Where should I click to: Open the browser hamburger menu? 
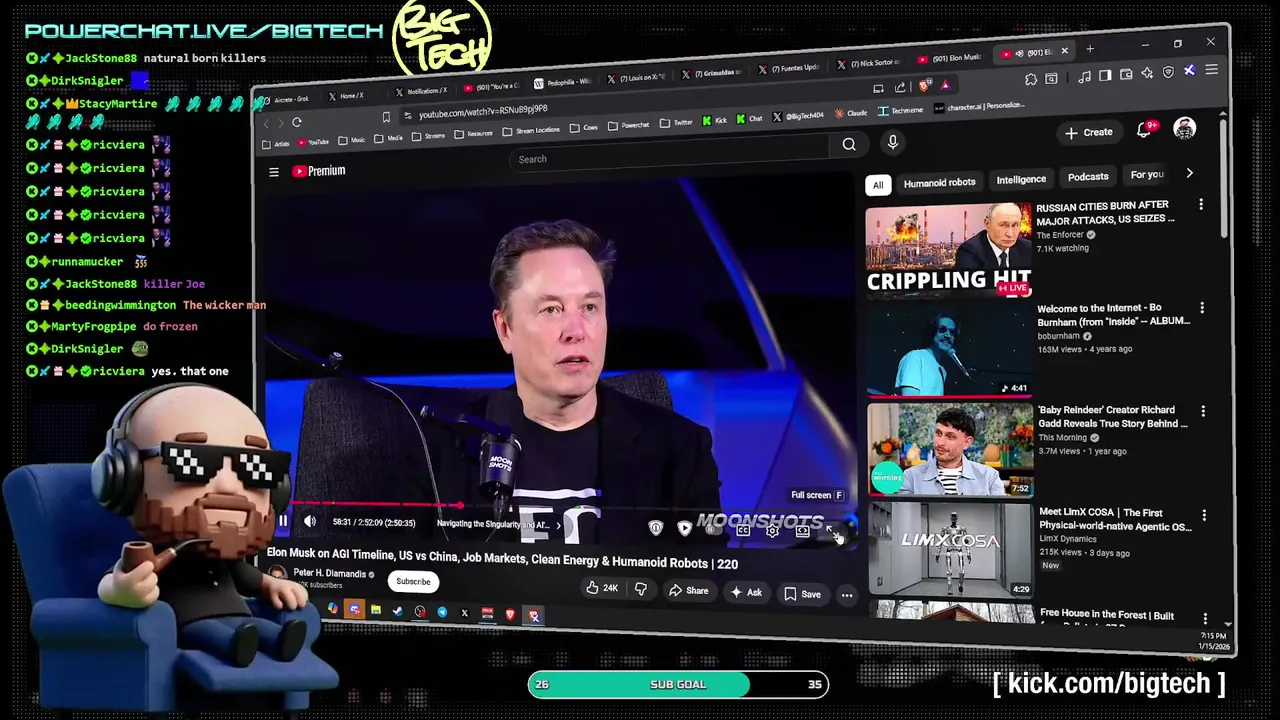click(1212, 69)
